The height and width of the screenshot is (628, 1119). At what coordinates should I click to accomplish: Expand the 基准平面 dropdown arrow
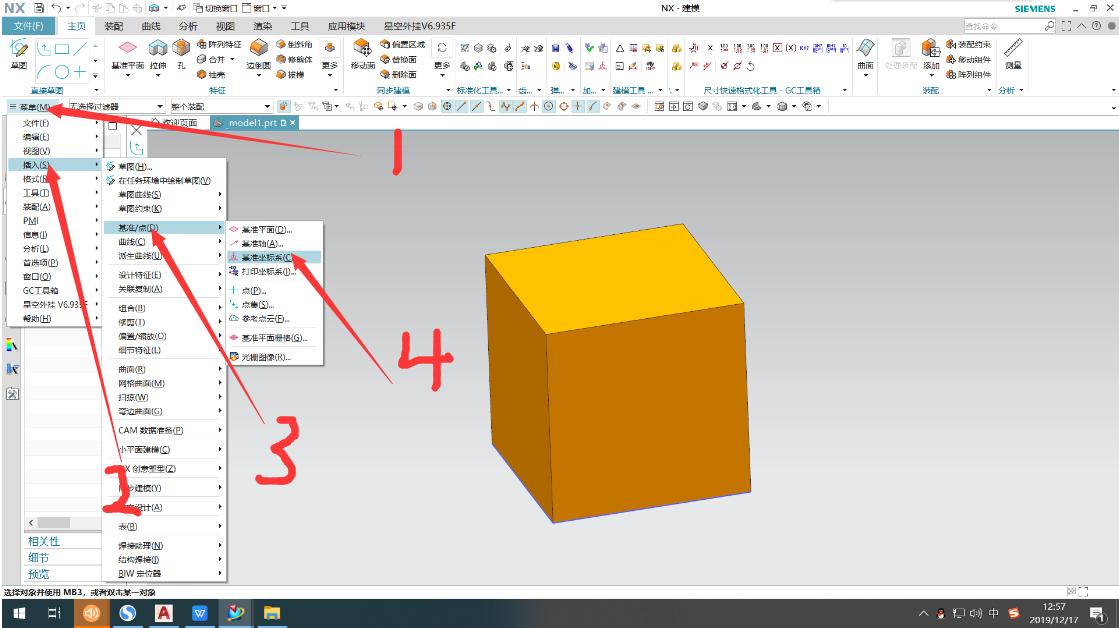point(128,75)
